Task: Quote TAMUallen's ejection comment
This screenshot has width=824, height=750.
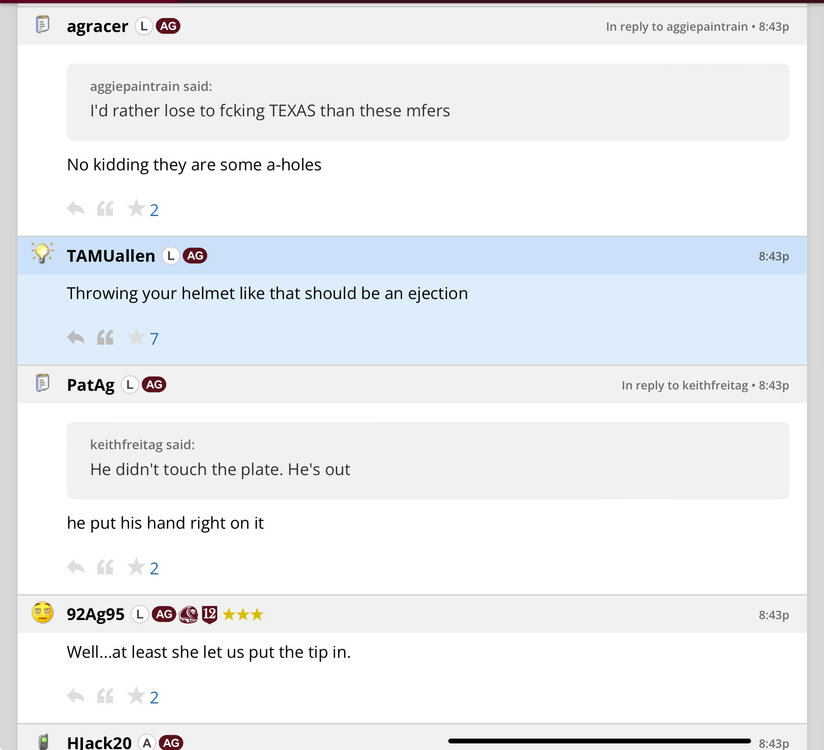Action: click(105, 338)
